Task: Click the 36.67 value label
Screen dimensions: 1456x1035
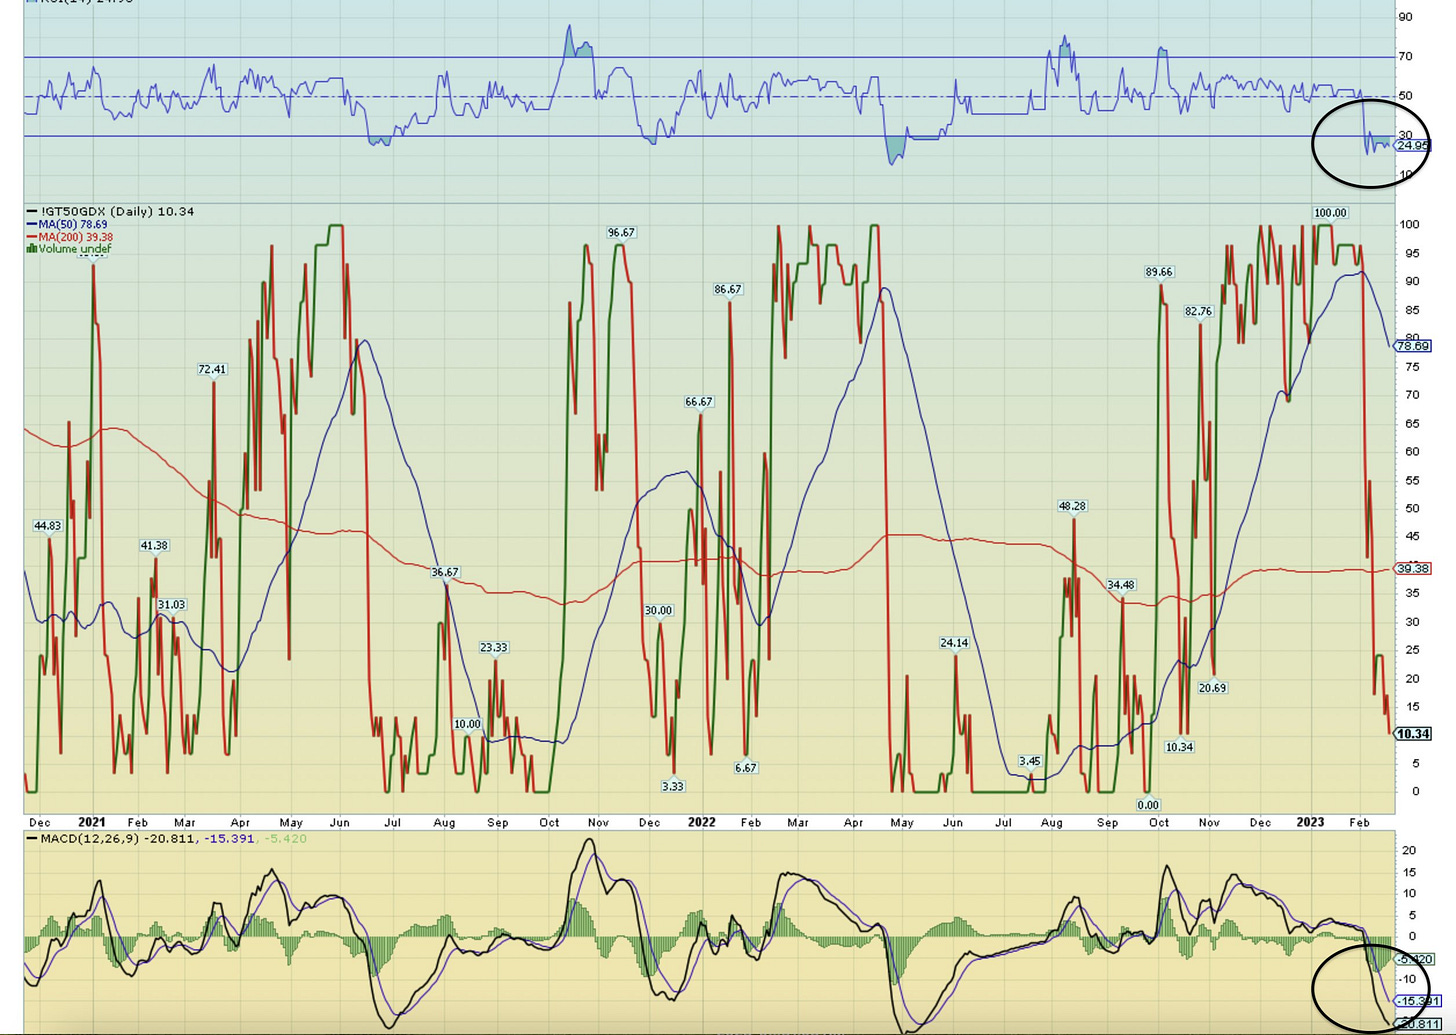Action: (x=444, y=573)
